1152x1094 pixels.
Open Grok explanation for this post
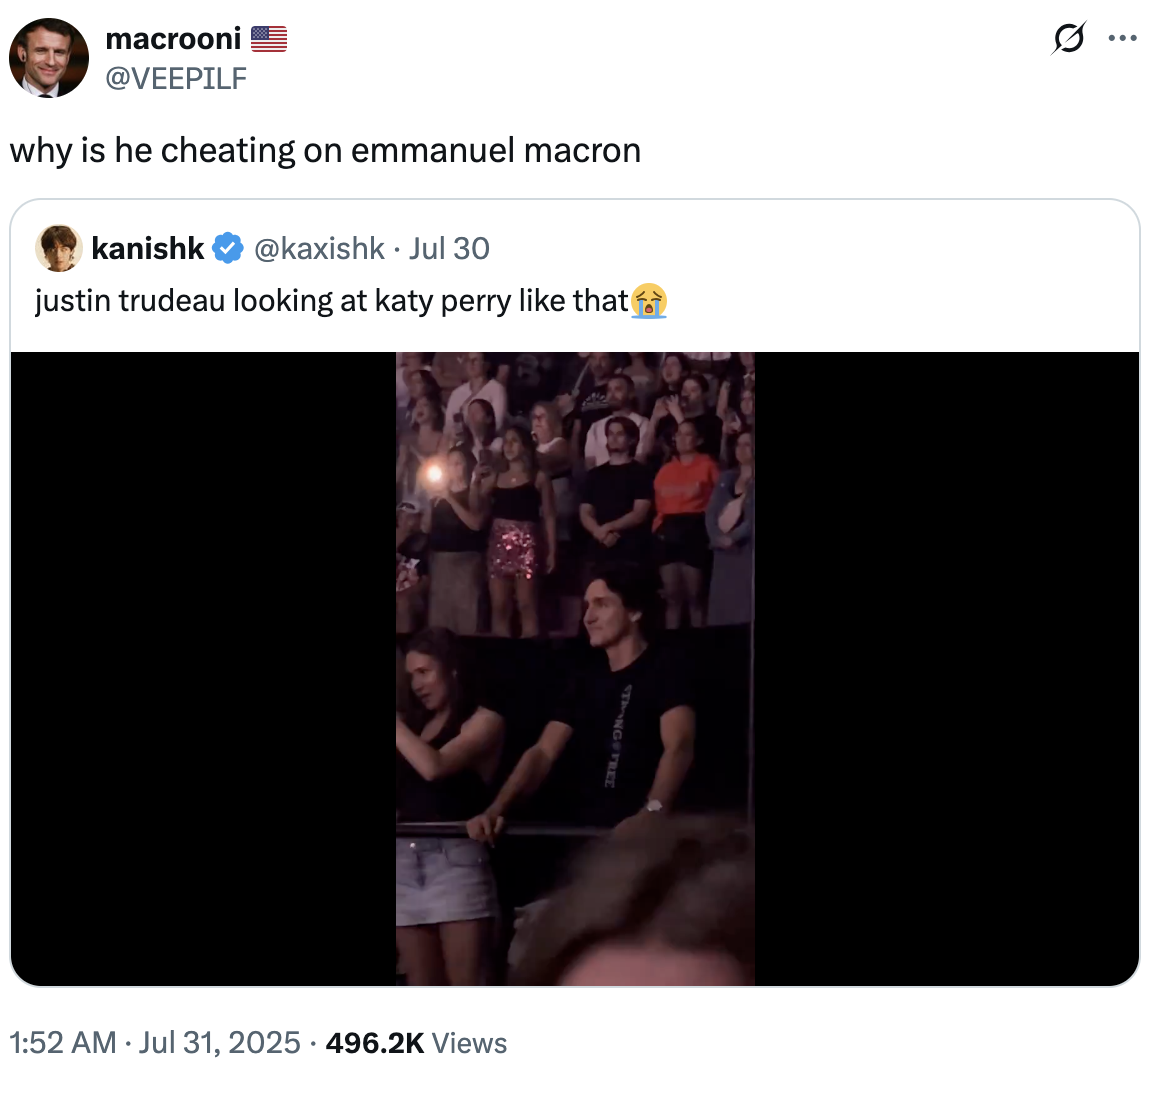tap(1068, 38)
